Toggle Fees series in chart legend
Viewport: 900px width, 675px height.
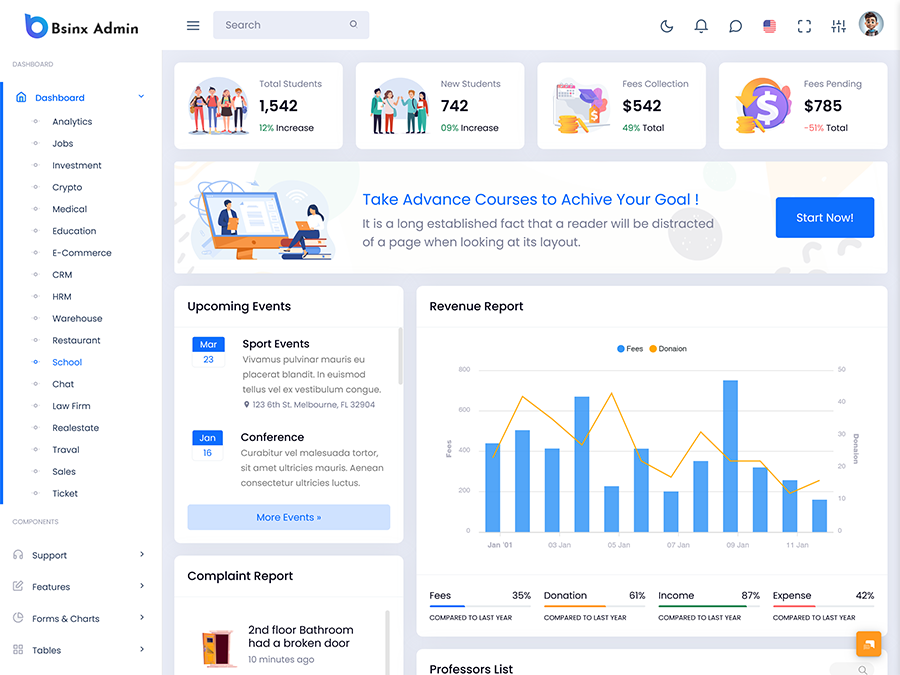coord(630,349)
